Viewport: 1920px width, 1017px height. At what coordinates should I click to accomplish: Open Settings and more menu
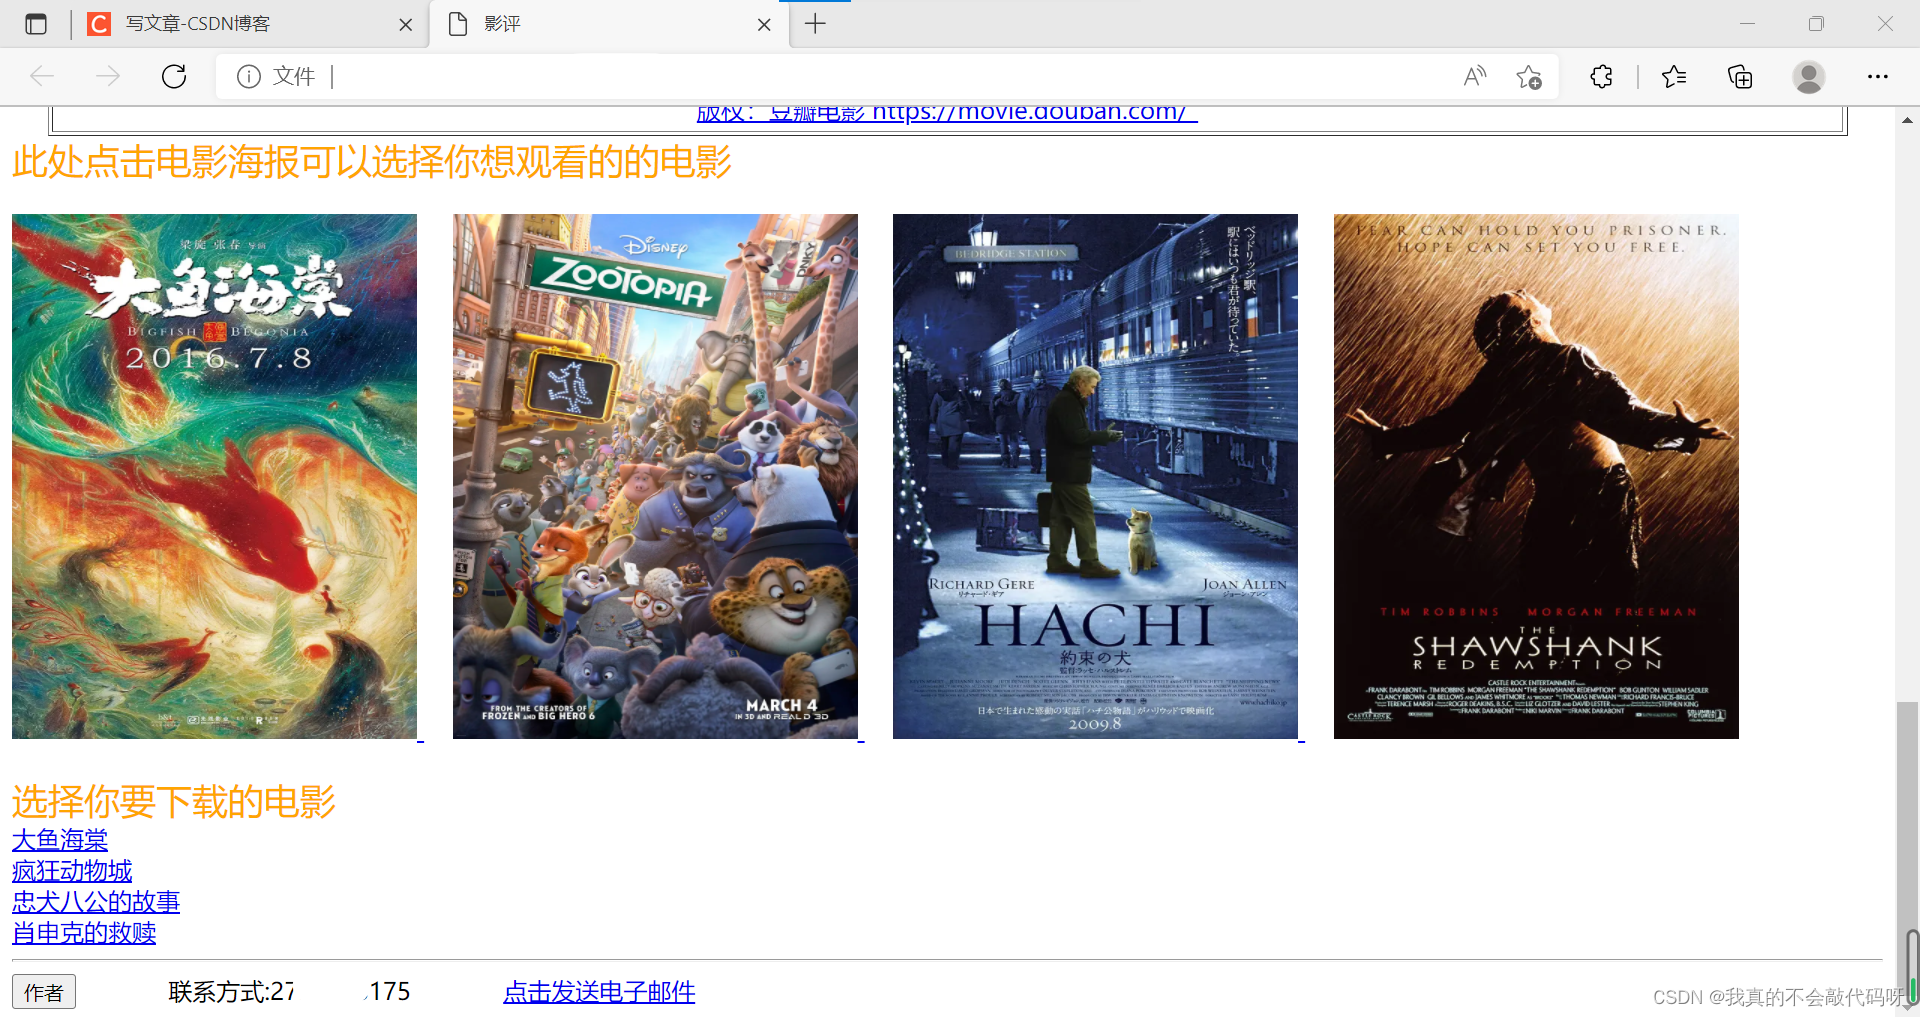[1878, 76]
